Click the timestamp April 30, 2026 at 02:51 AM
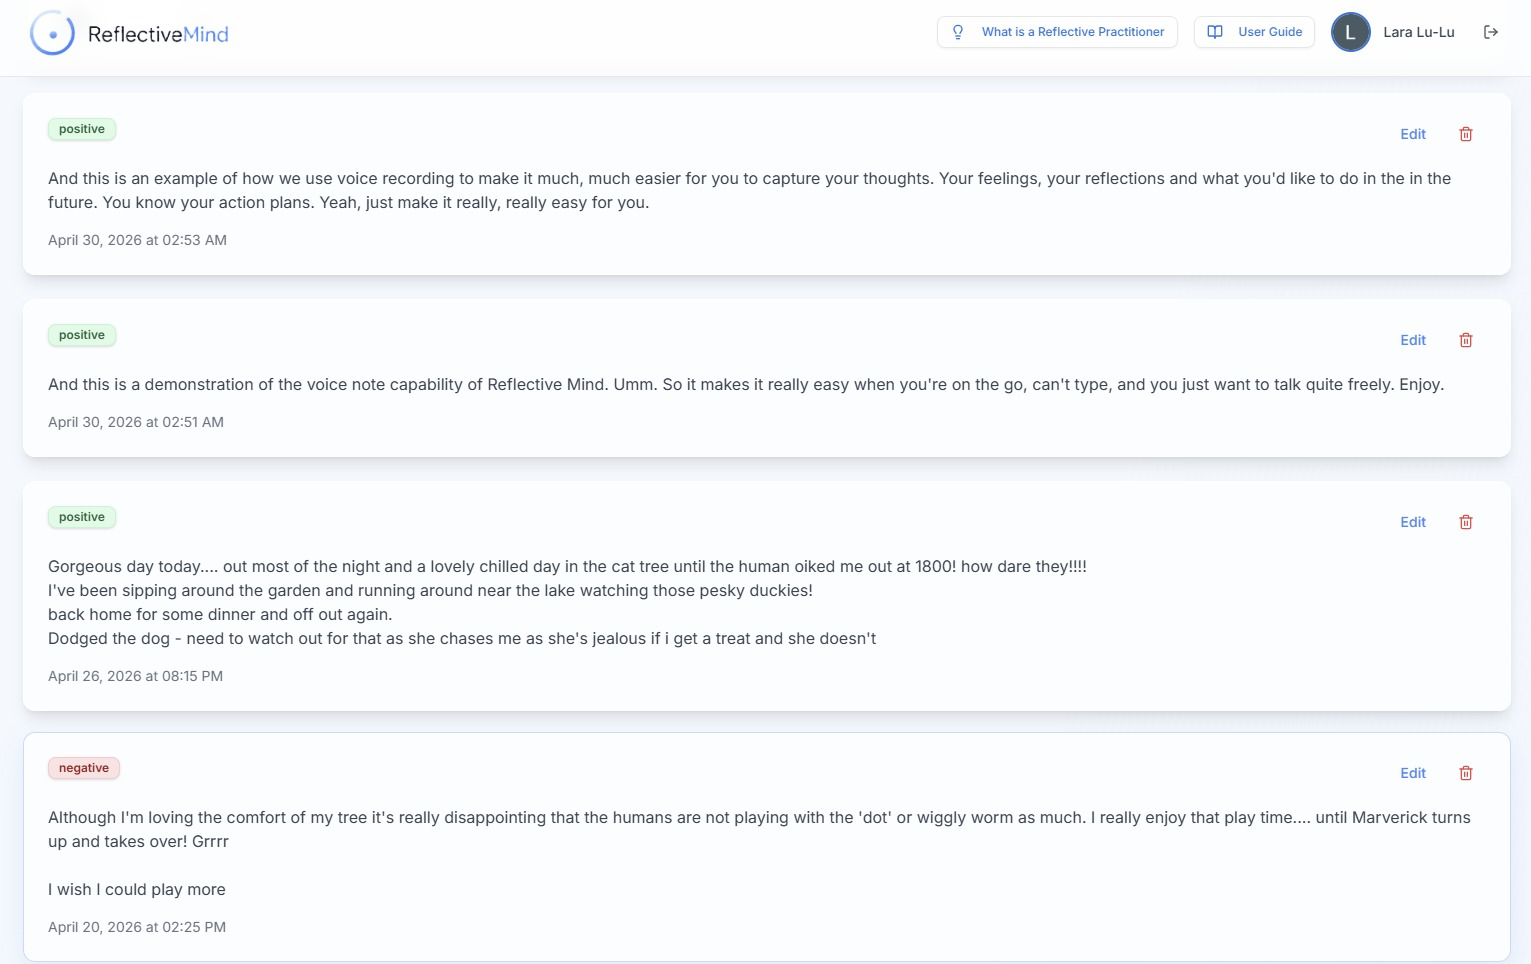The image size is (1531, 964). coord(136,422)
